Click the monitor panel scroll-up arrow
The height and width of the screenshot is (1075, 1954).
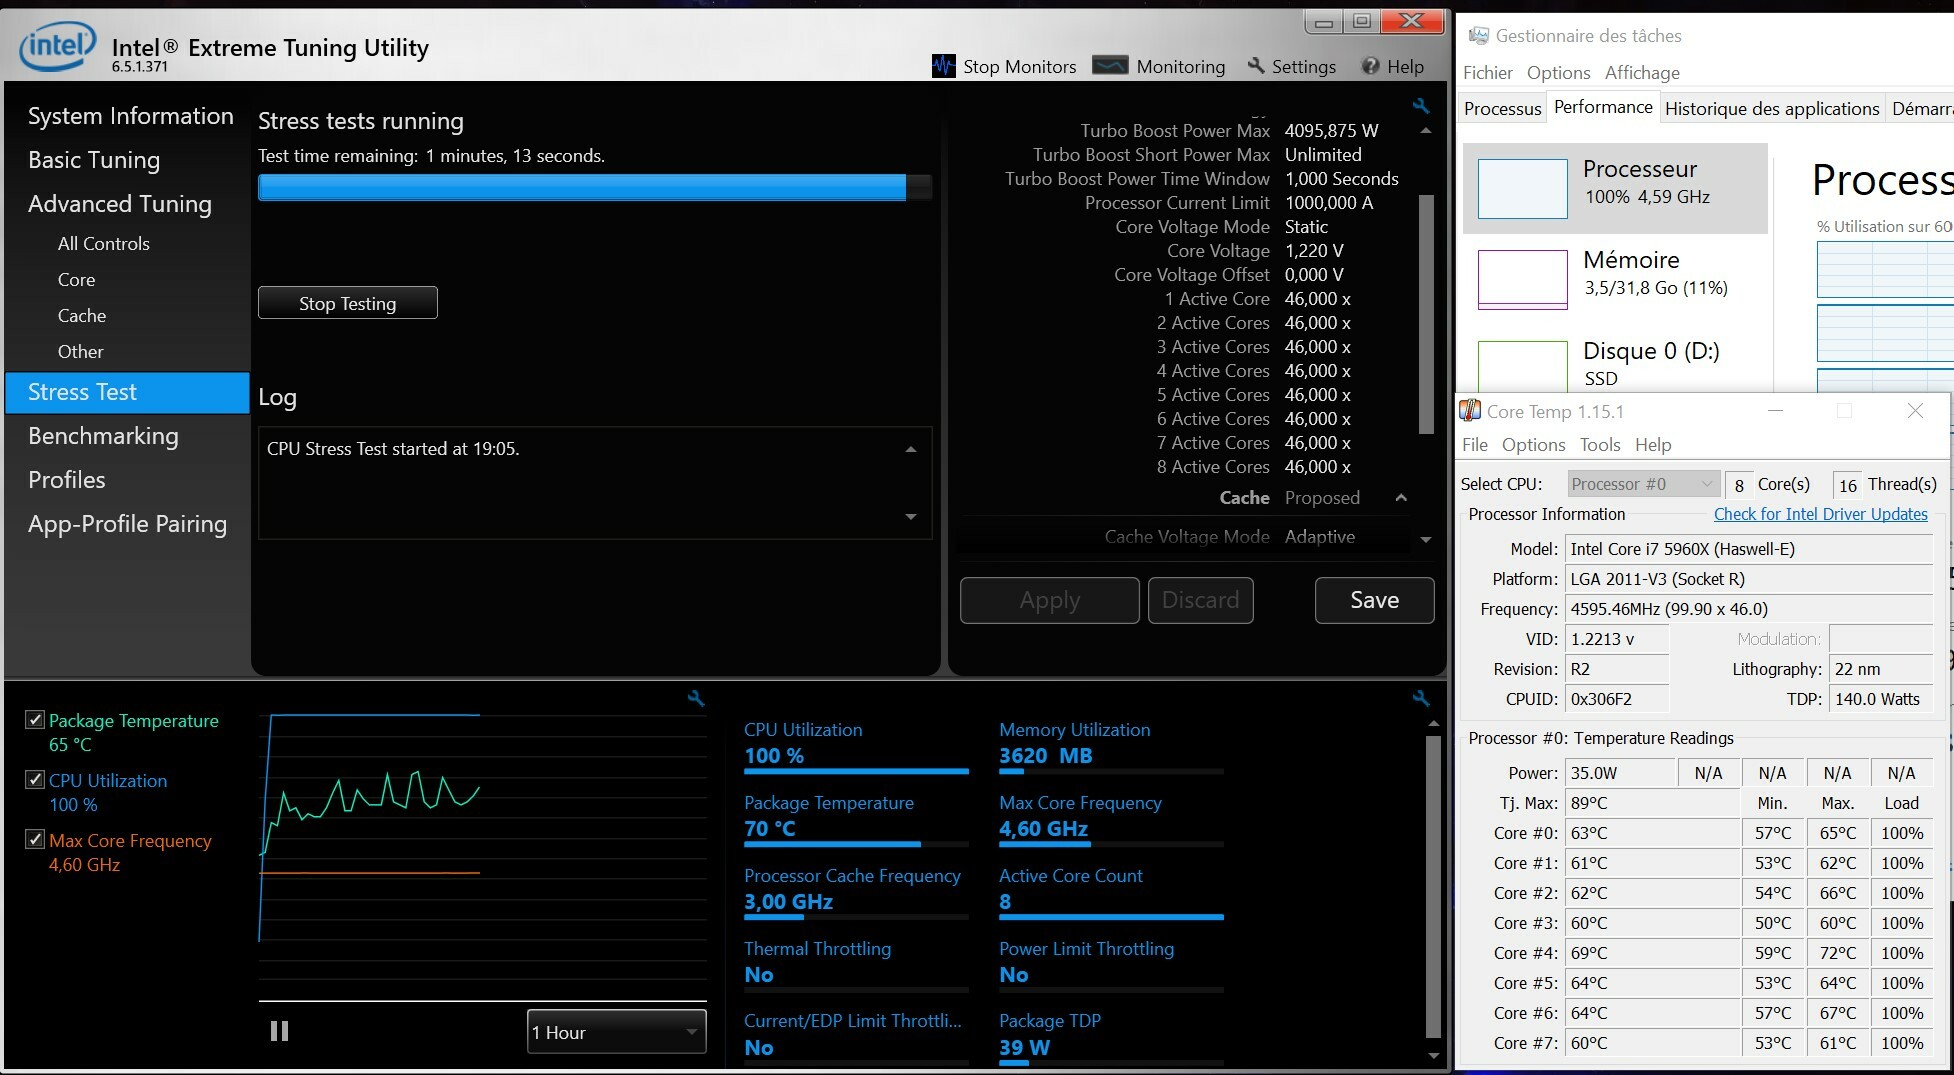(x=1433, y=723)
